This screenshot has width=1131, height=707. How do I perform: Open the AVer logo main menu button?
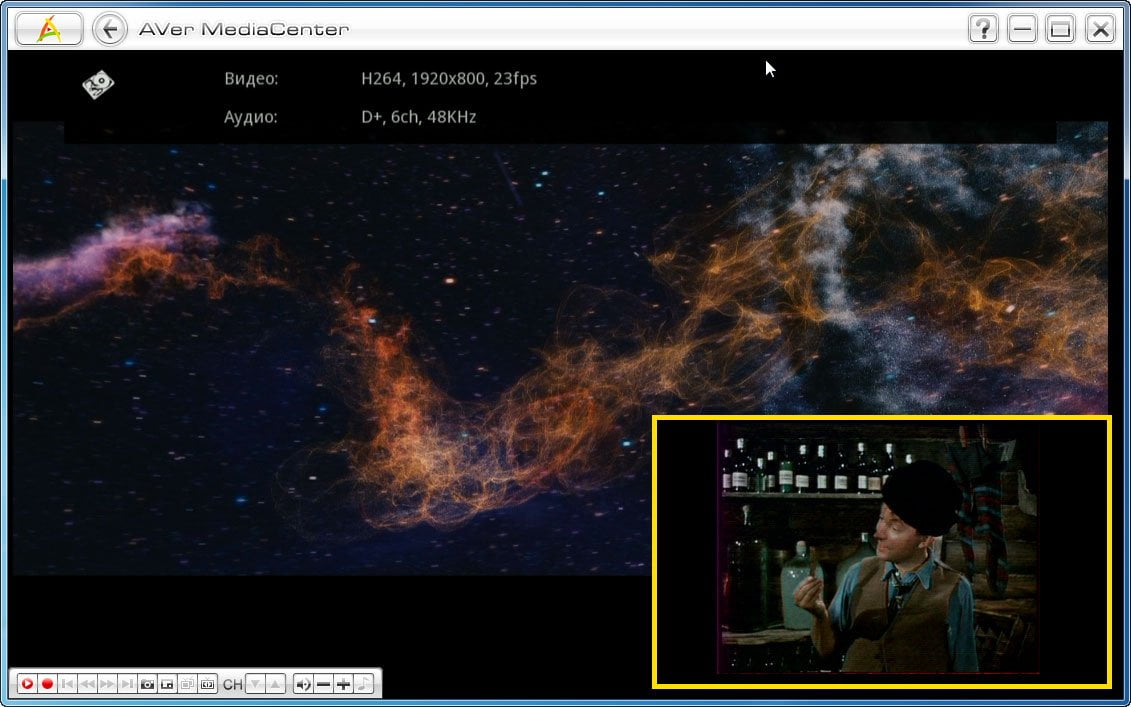coord(48,30)
